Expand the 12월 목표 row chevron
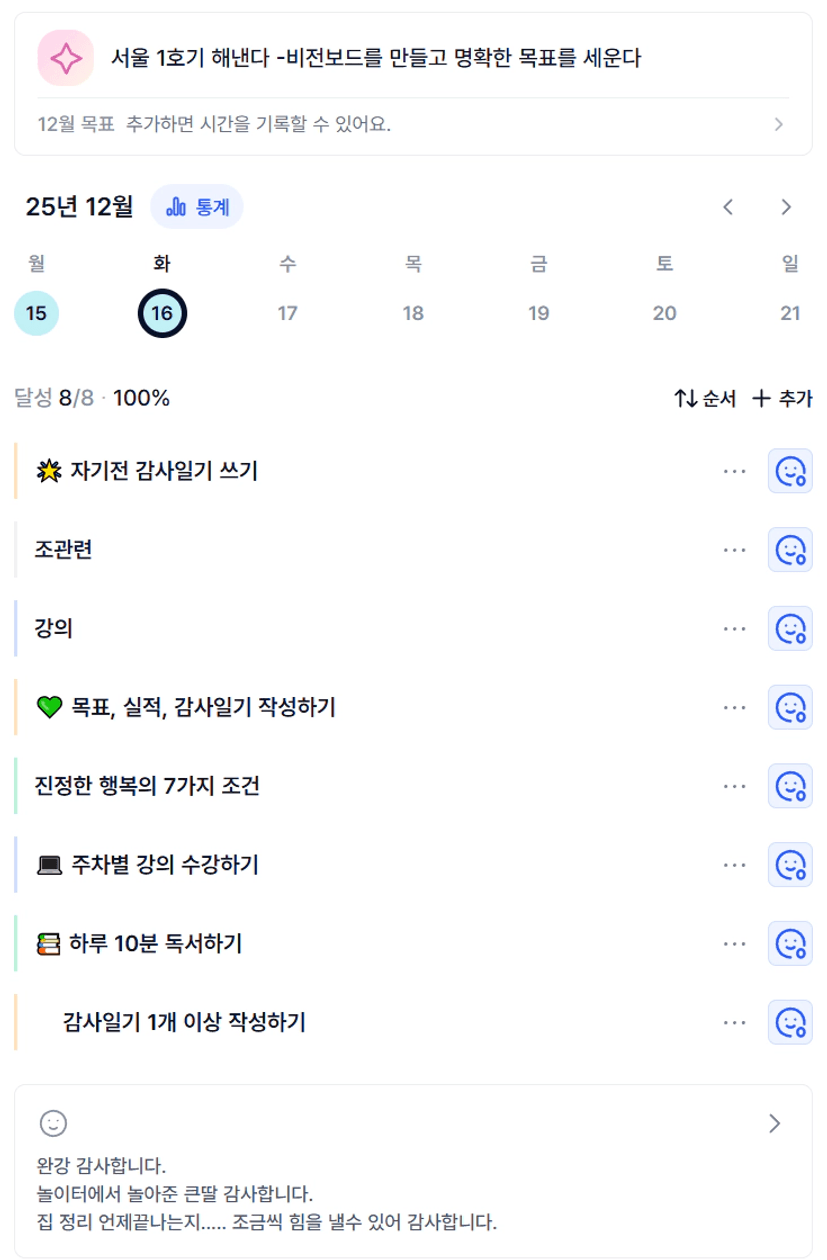827x1260 pixels. click(779, 125)
